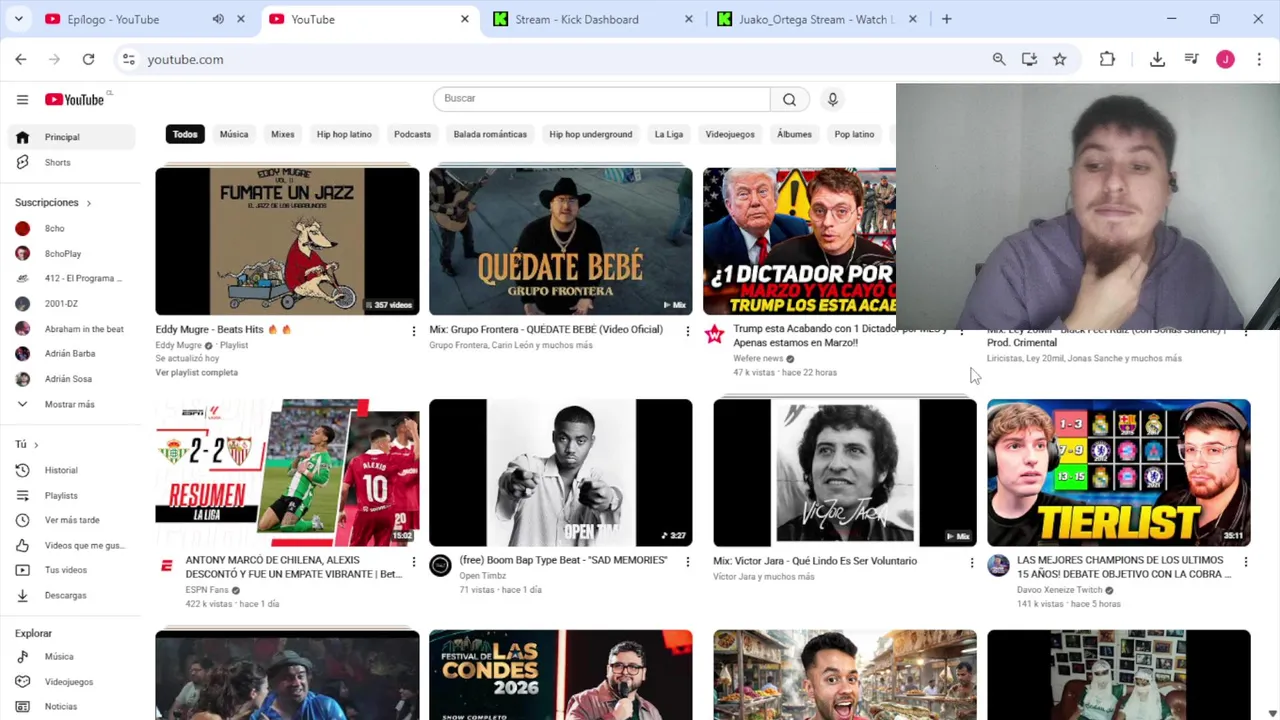
Task: Open the media control icon in toolbar
Action: coord(1191,59)
